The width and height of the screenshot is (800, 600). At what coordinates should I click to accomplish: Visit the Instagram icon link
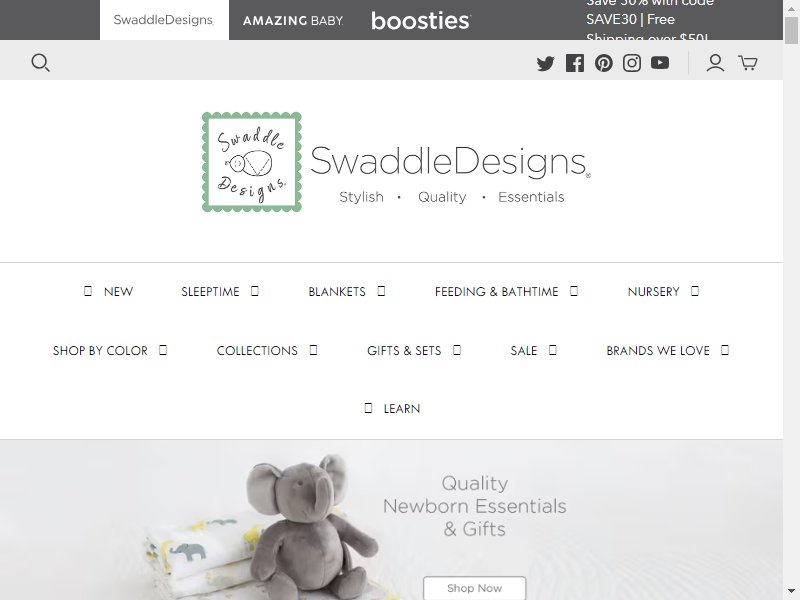pos(632,63)
